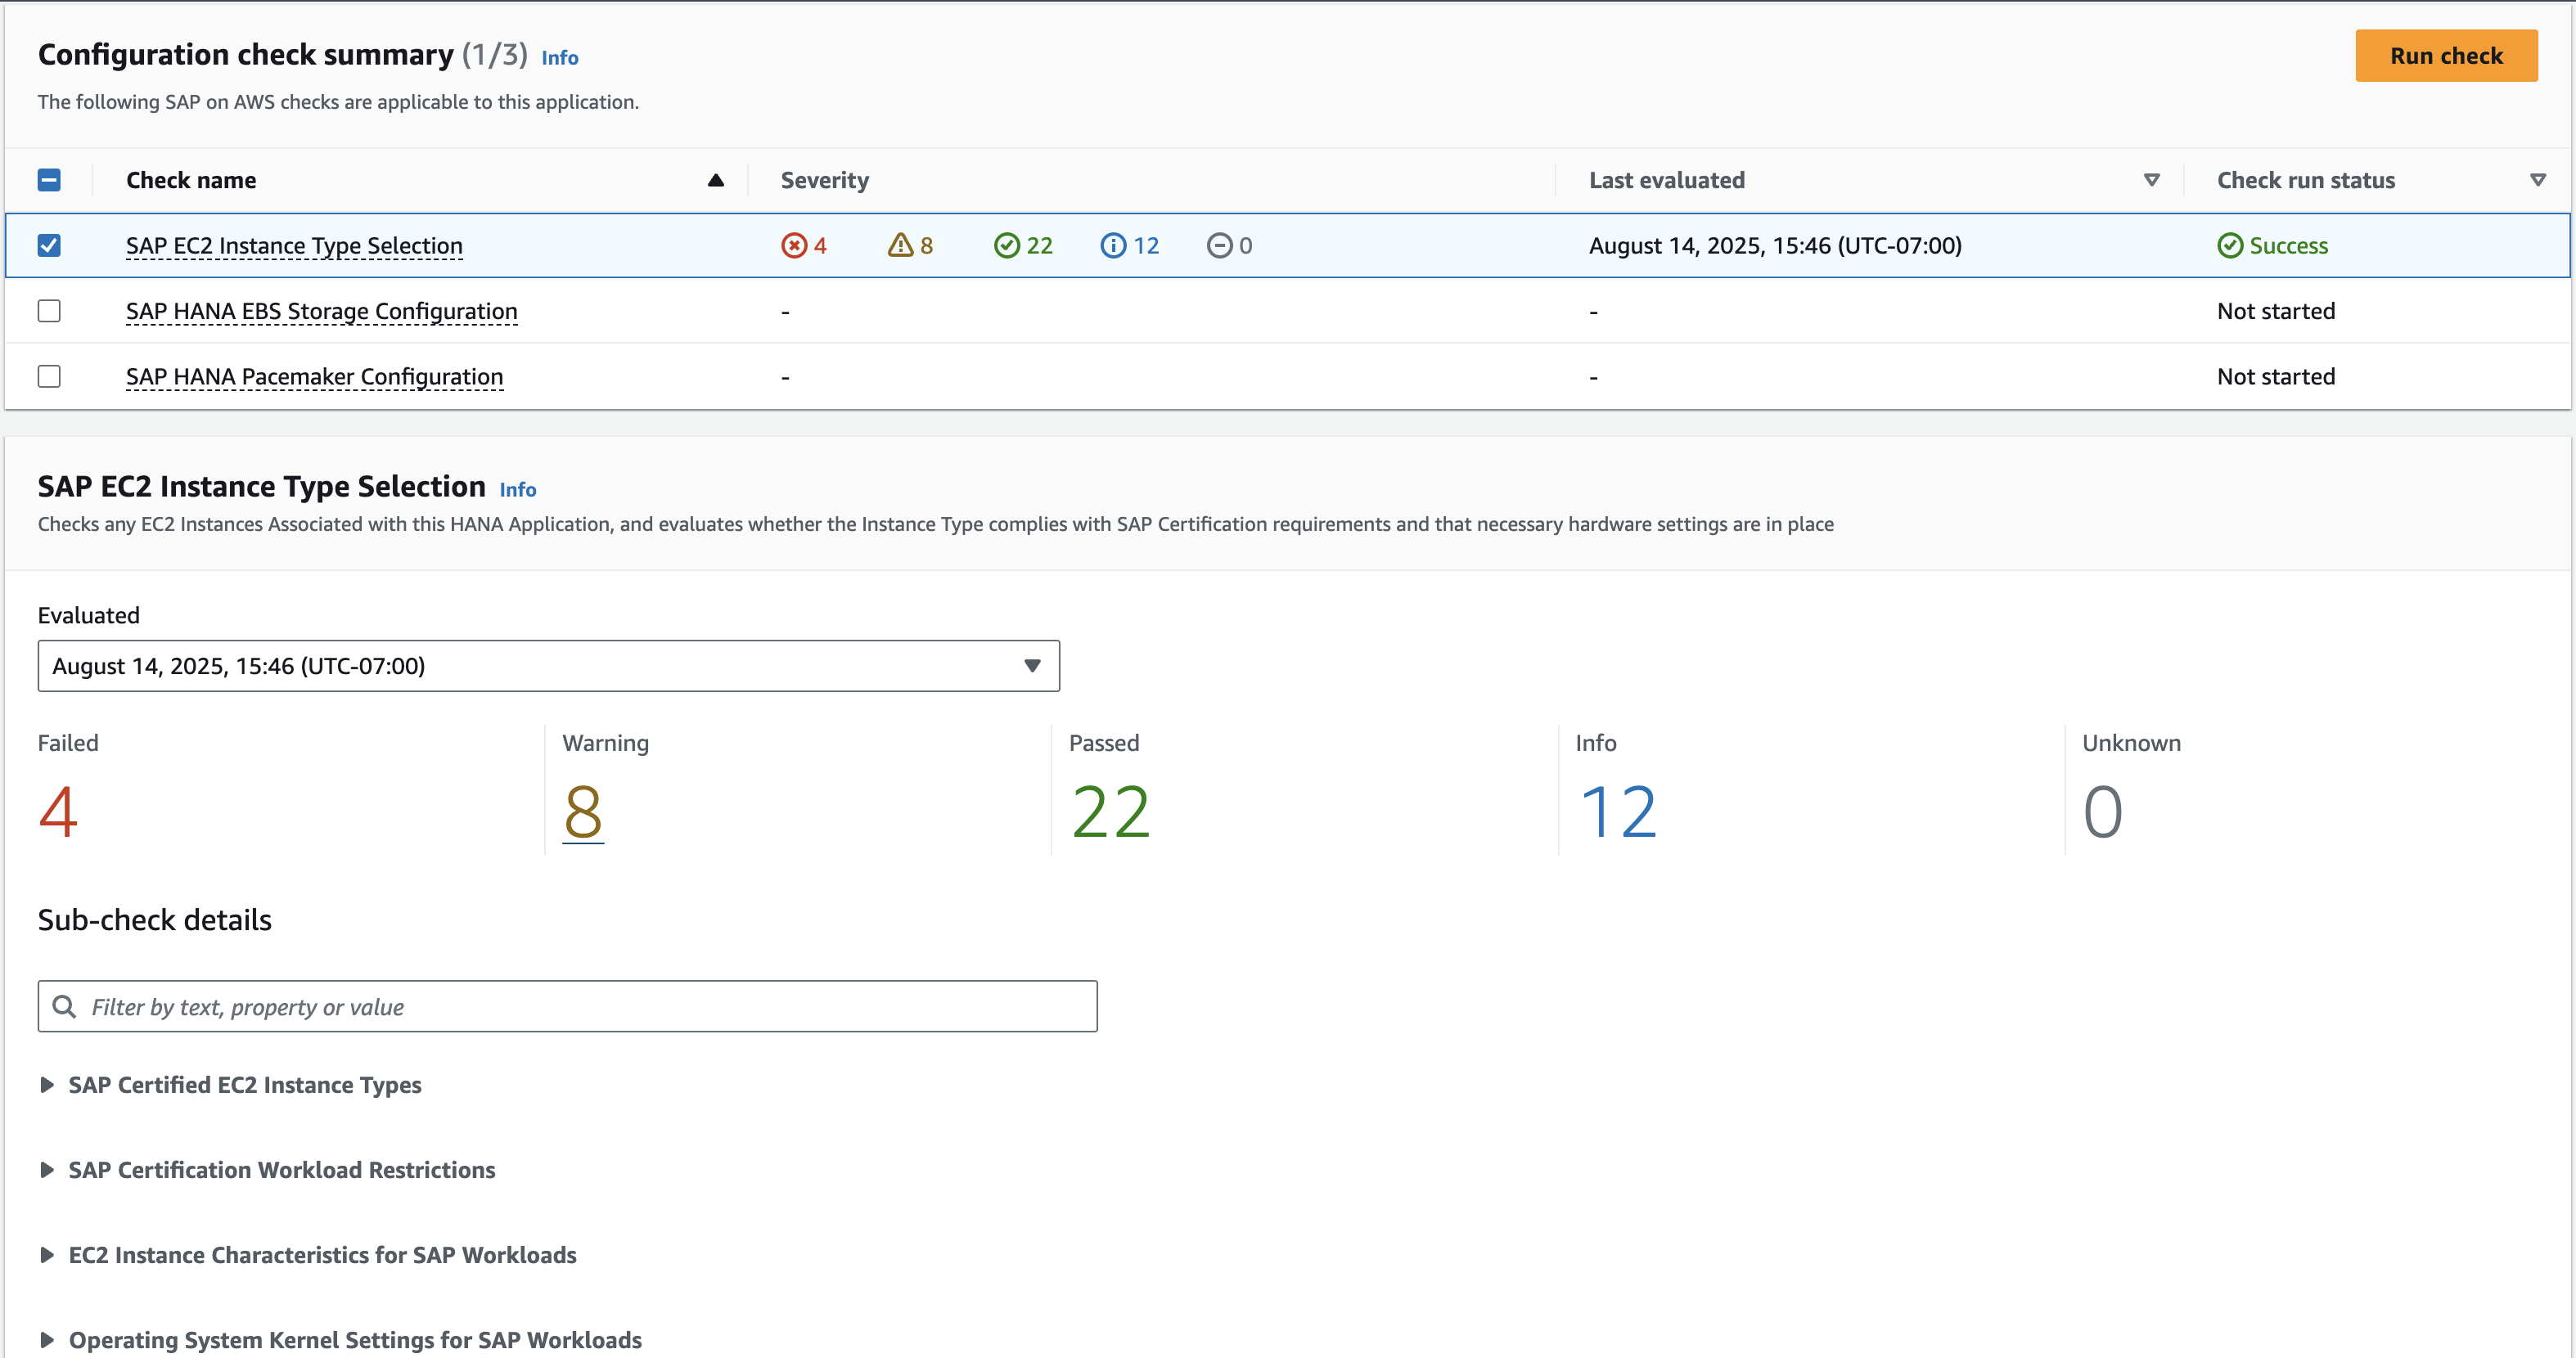Click the search magnifier icon in filter box
The height and width of the screenshot is (1358, 2576).
[x=64, y=1007]
